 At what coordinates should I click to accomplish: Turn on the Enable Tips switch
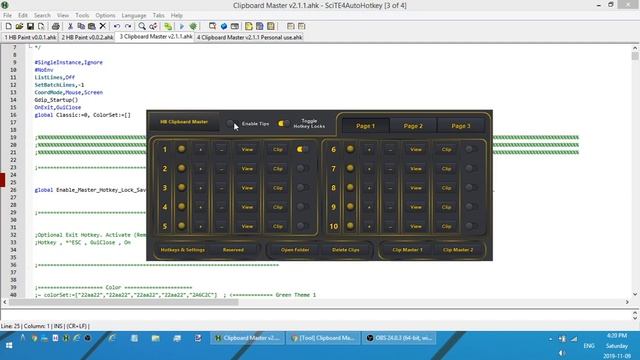[232, 123]
